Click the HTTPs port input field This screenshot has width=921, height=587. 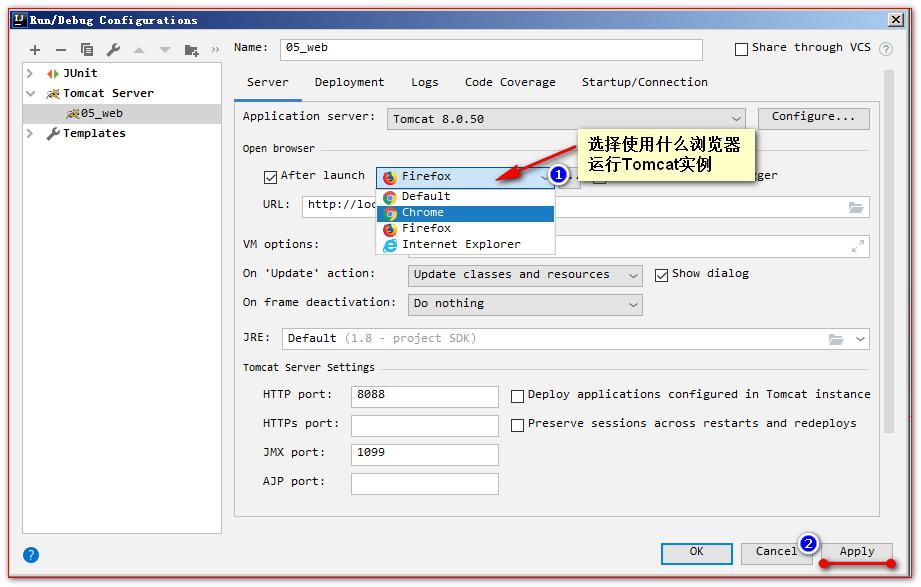click(425, 425)
